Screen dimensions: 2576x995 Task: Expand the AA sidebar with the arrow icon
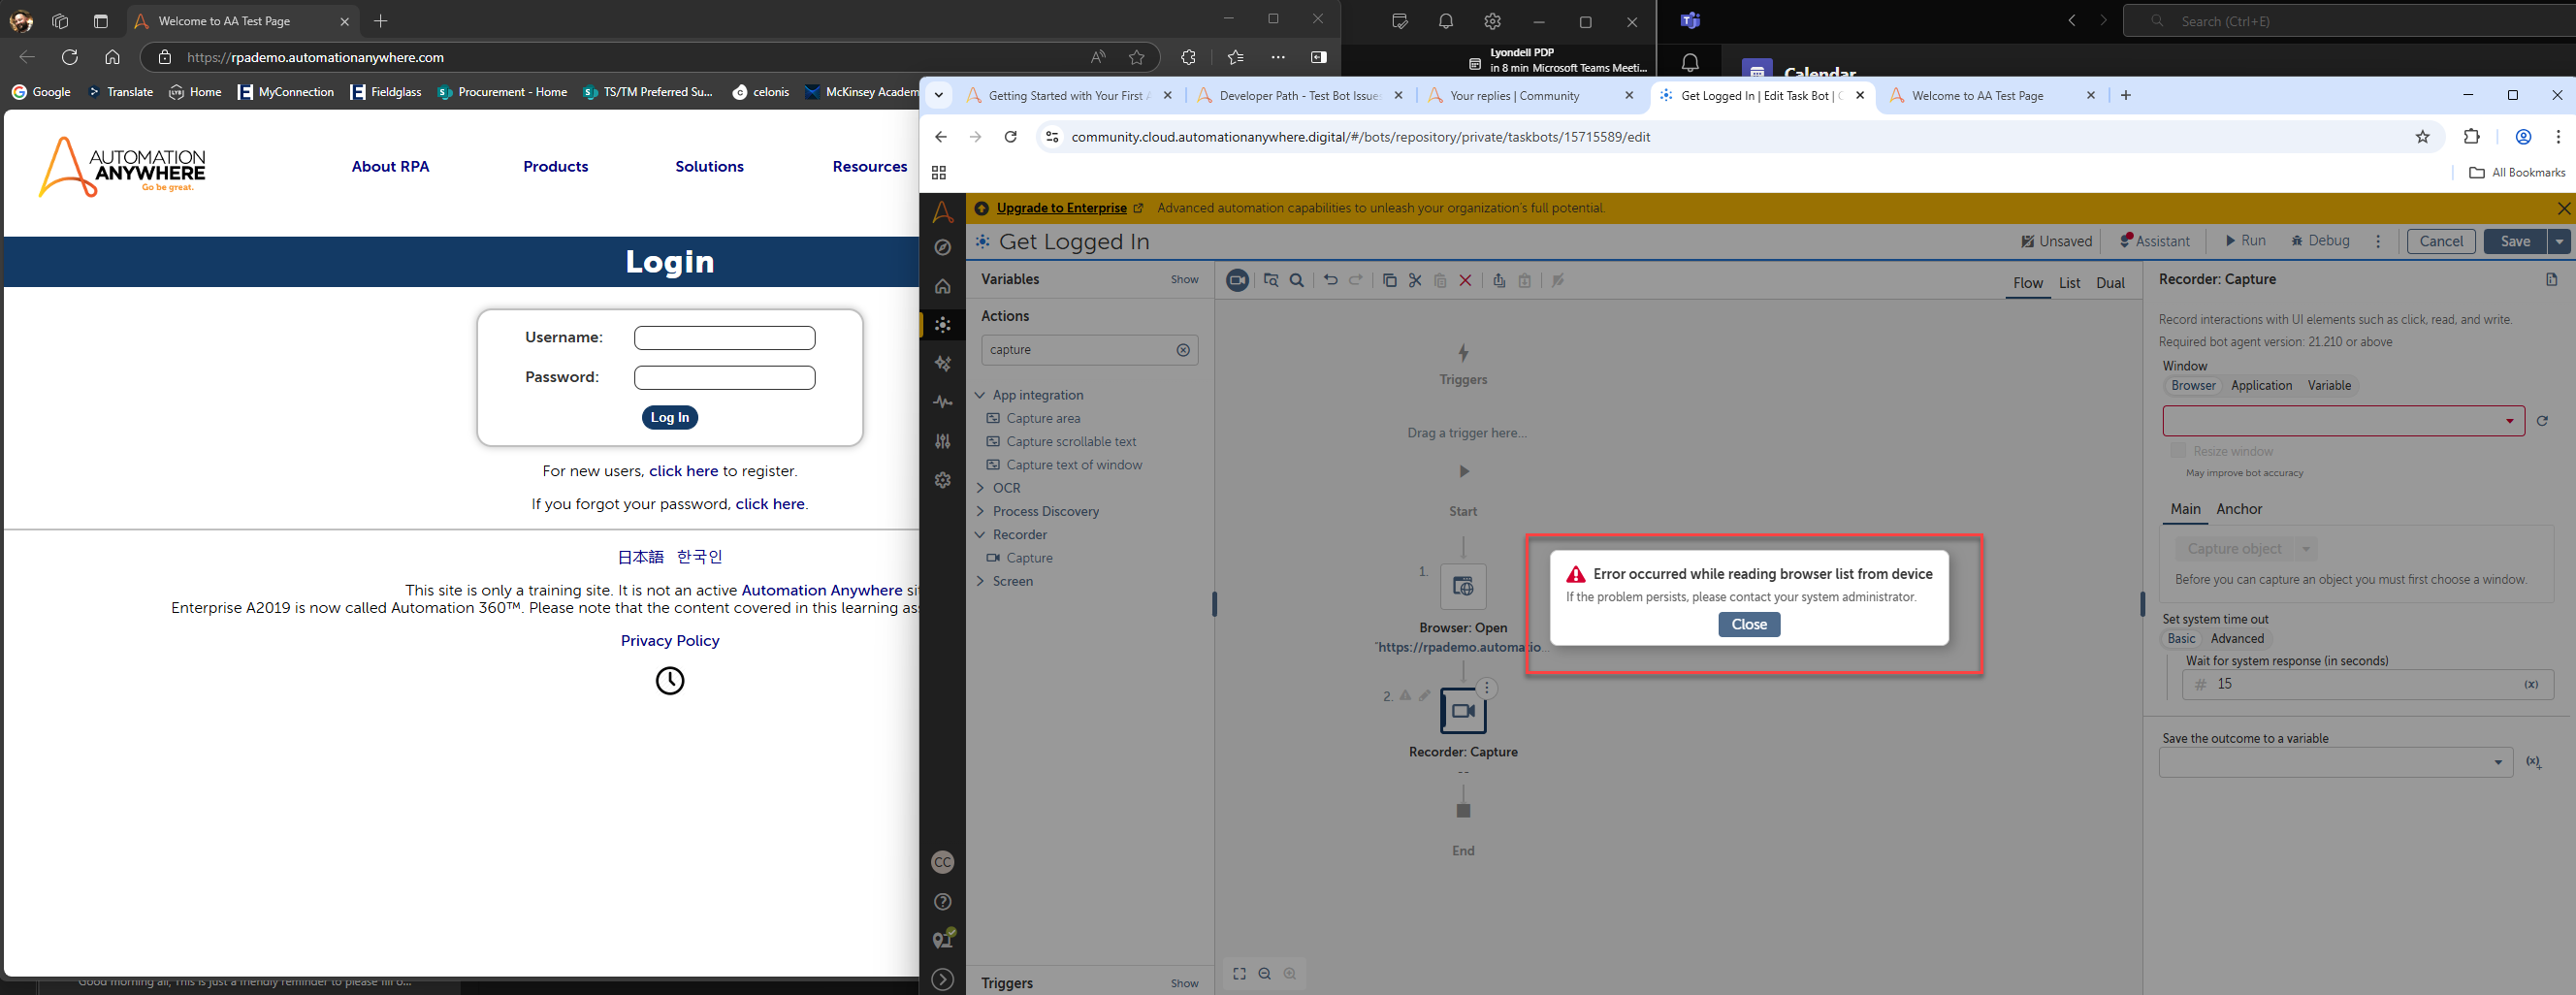point(942,980)
